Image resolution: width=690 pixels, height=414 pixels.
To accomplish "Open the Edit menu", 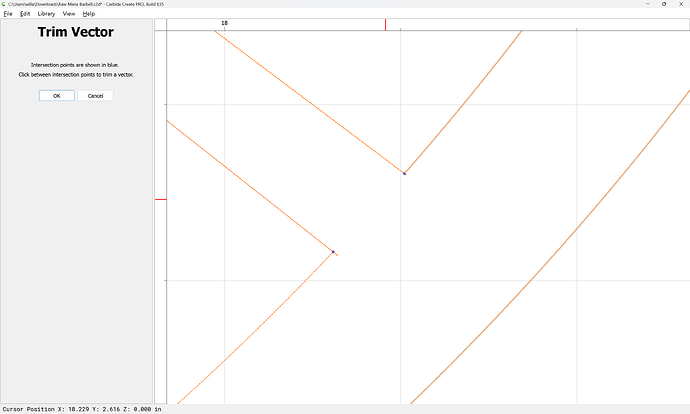I will (x=25, y=14).
